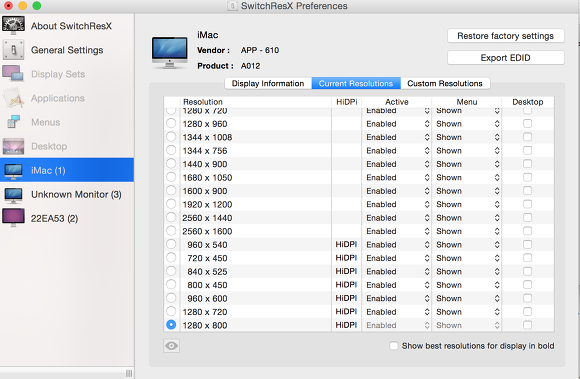
Task: Check Desktop box for 1280 x 960
Action: (527, 123)
